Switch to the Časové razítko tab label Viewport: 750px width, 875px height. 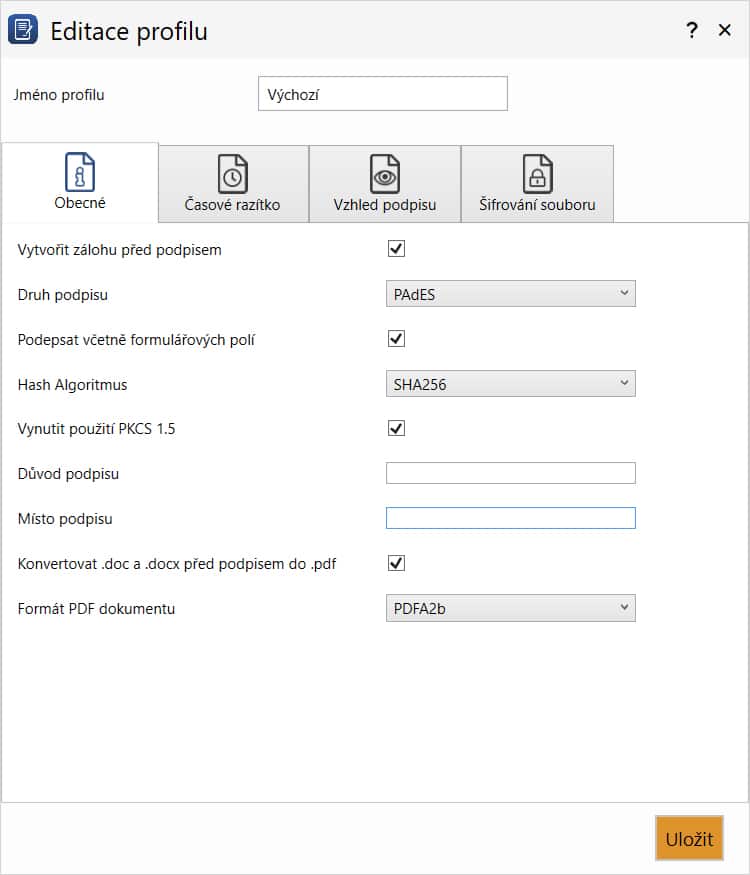(232, 205)
